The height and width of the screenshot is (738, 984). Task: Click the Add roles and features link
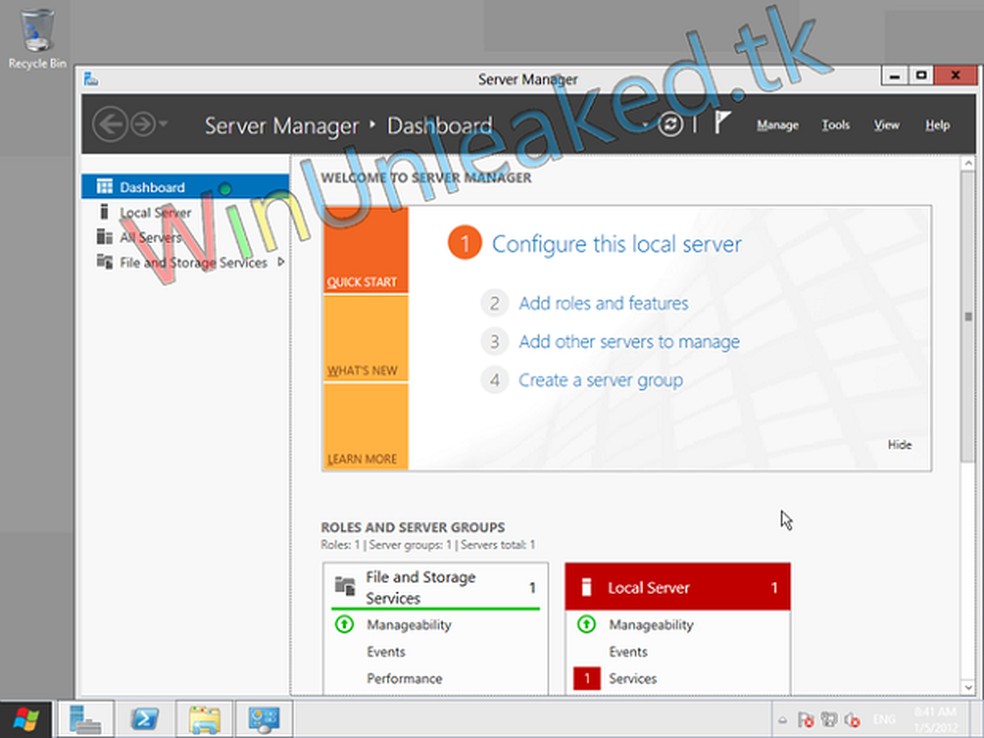pos(603,303)
